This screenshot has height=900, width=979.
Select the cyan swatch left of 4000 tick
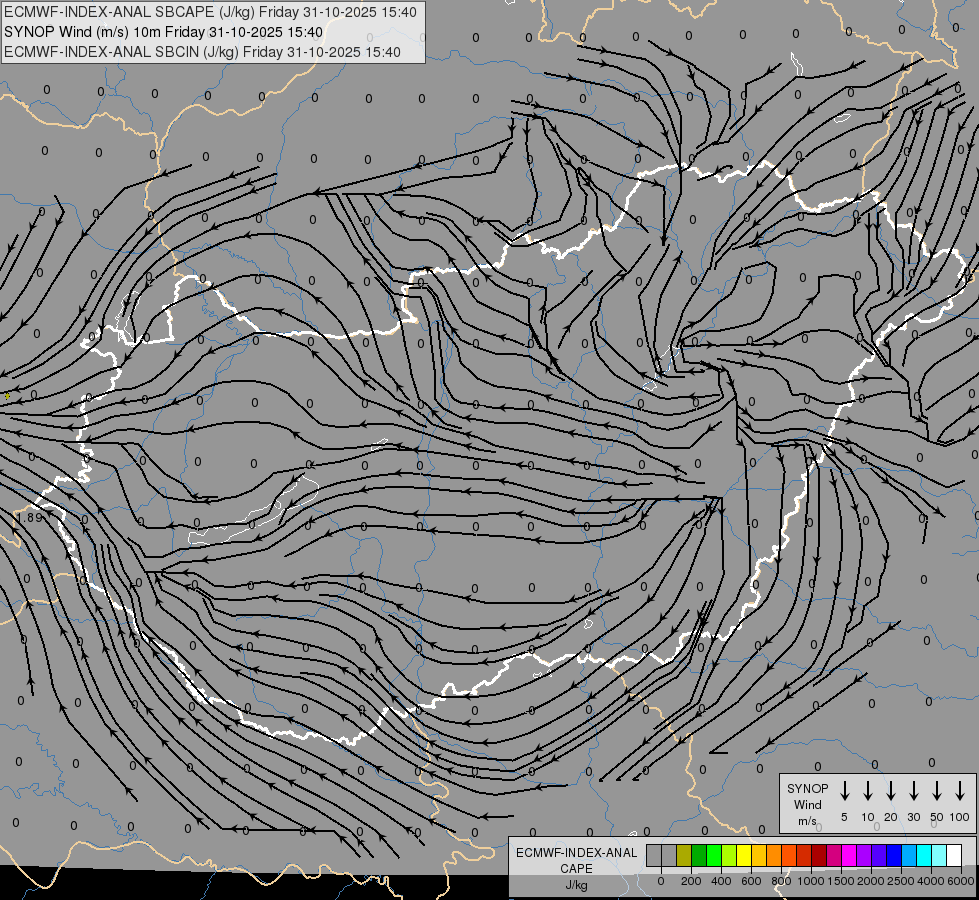tap(925, 855)
